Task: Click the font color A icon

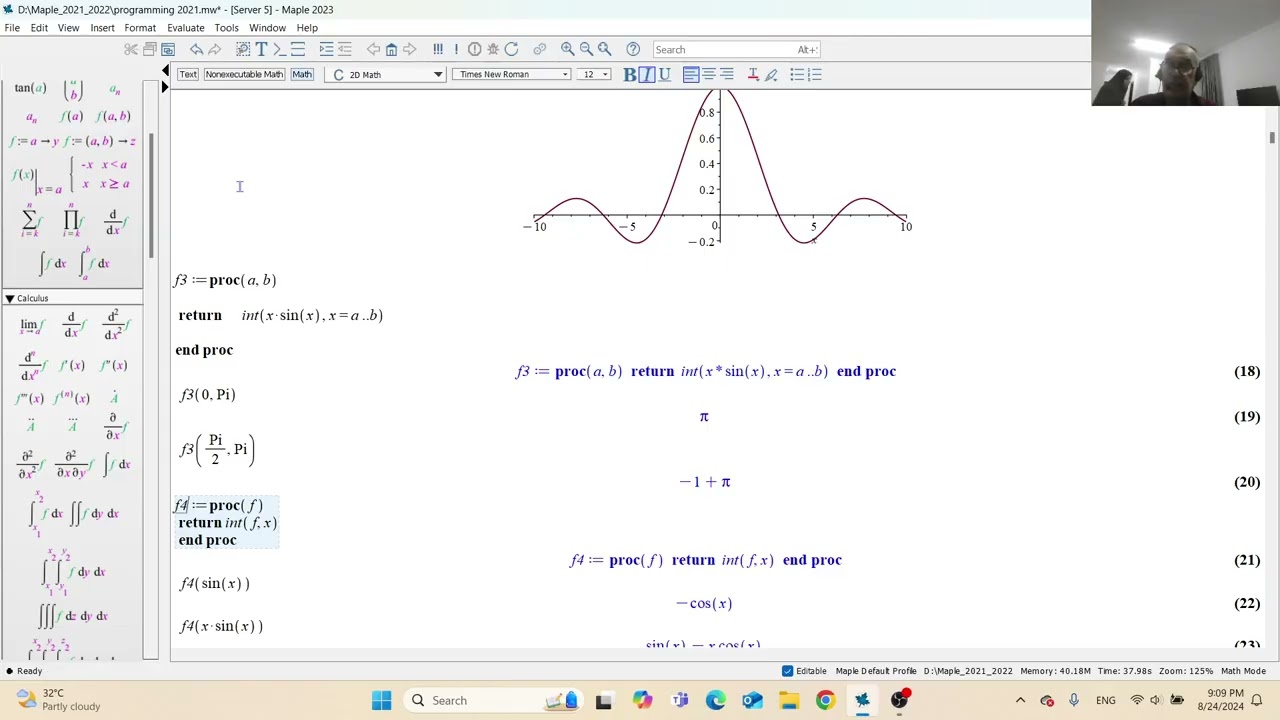Action: pos(753,74)
